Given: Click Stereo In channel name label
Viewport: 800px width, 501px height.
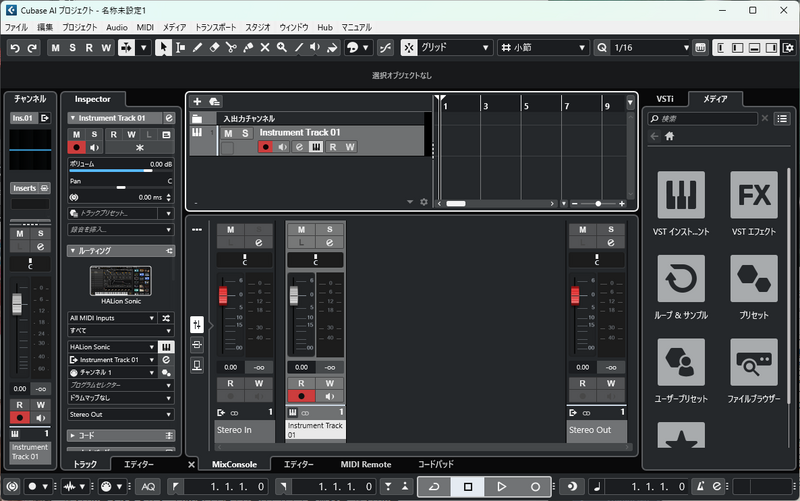Looking at the screenshot, I should (x=244, y=430).
